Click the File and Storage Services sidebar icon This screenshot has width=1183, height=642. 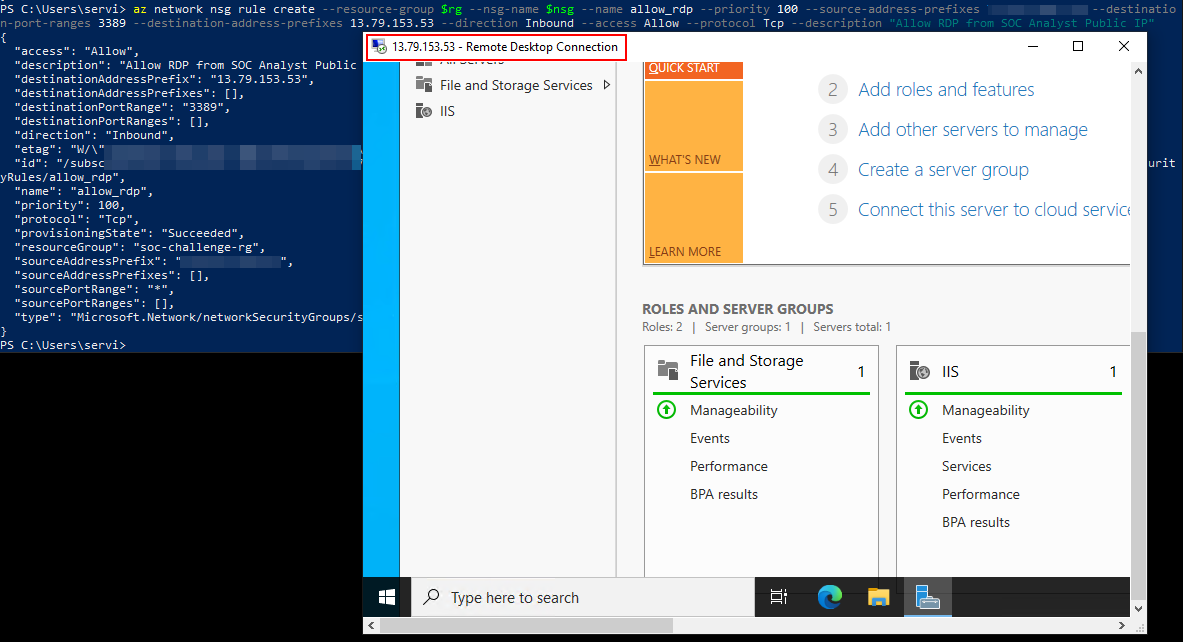tap(424, 84)
